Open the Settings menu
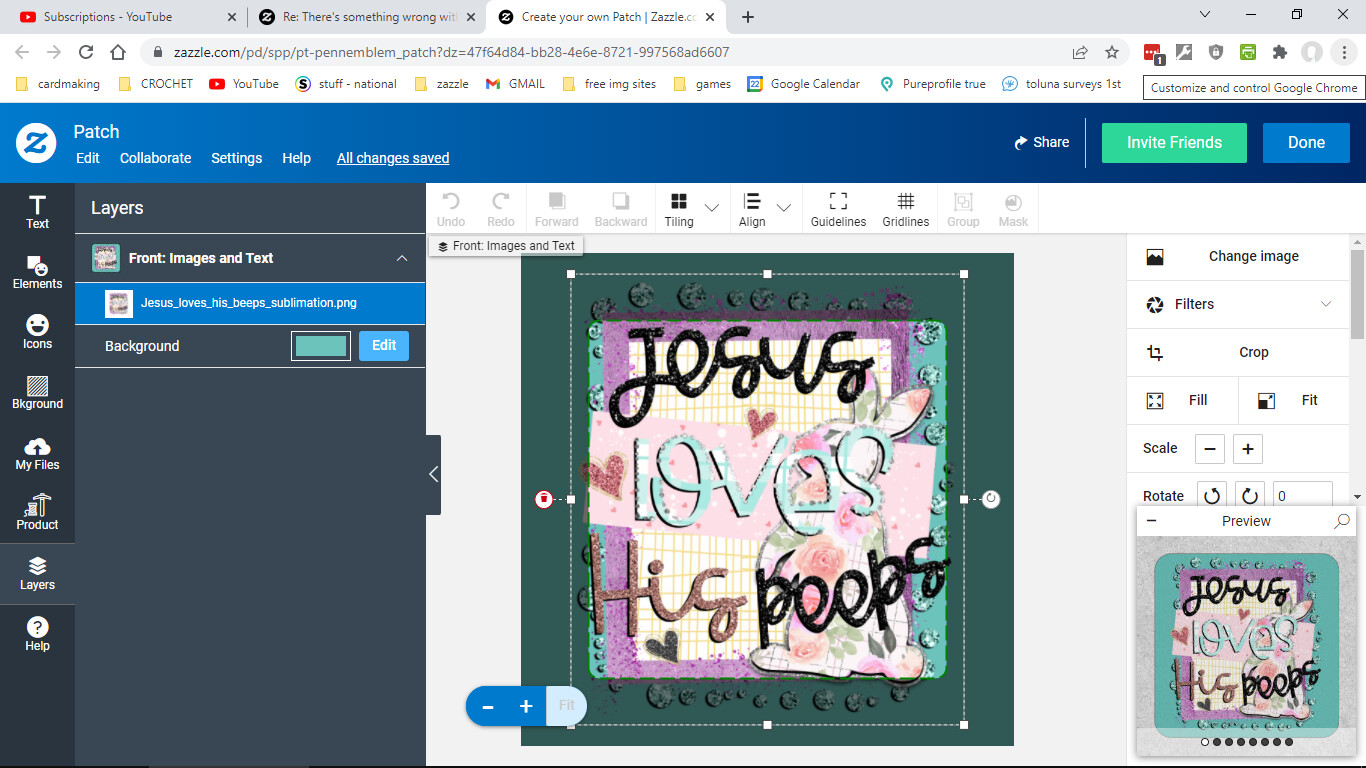Image resolution: width=1366 pixels, height=768 pixels. pyautogui.click(x=236, y=158)
